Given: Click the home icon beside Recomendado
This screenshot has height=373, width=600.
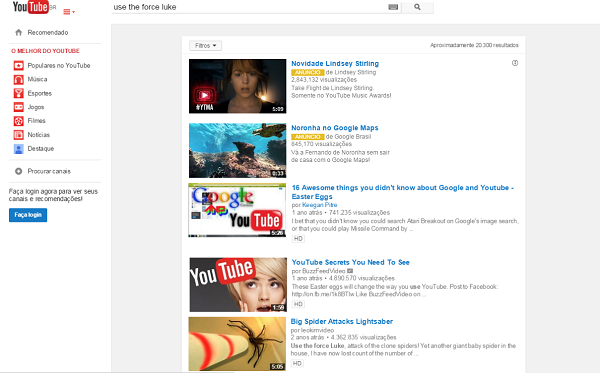Looking at the screenshot, I should pyautogui.click(x=18, y=33).
